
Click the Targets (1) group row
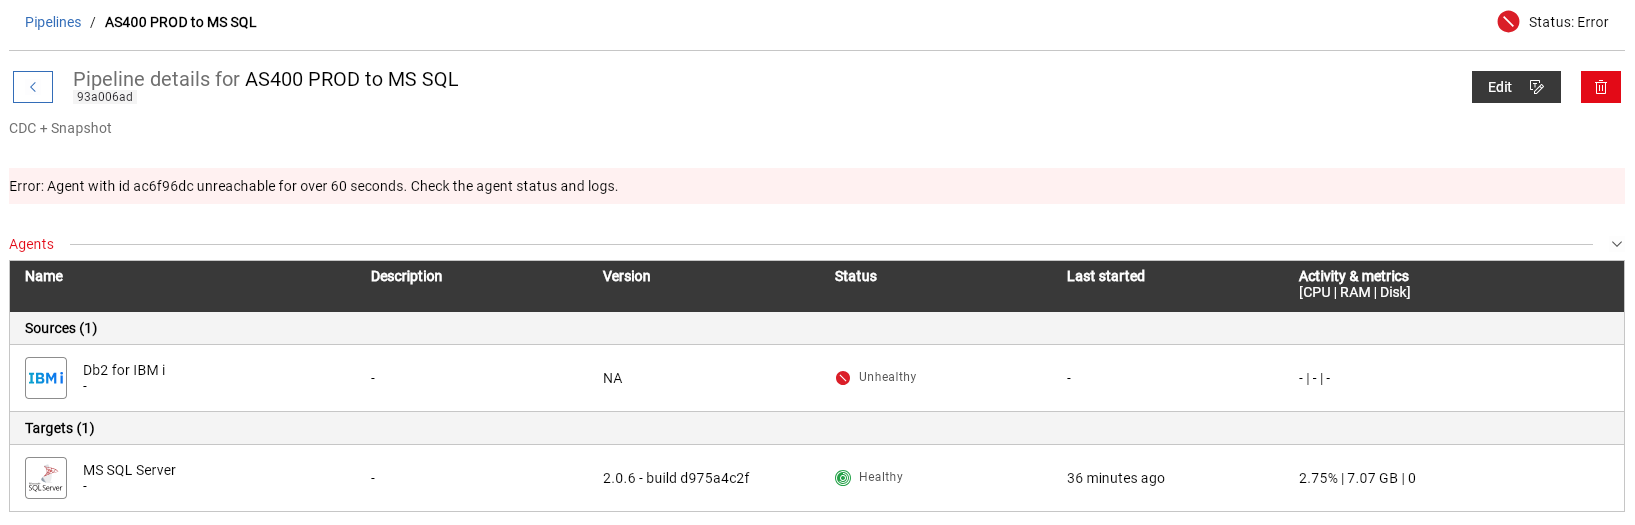tap(817, 428)
